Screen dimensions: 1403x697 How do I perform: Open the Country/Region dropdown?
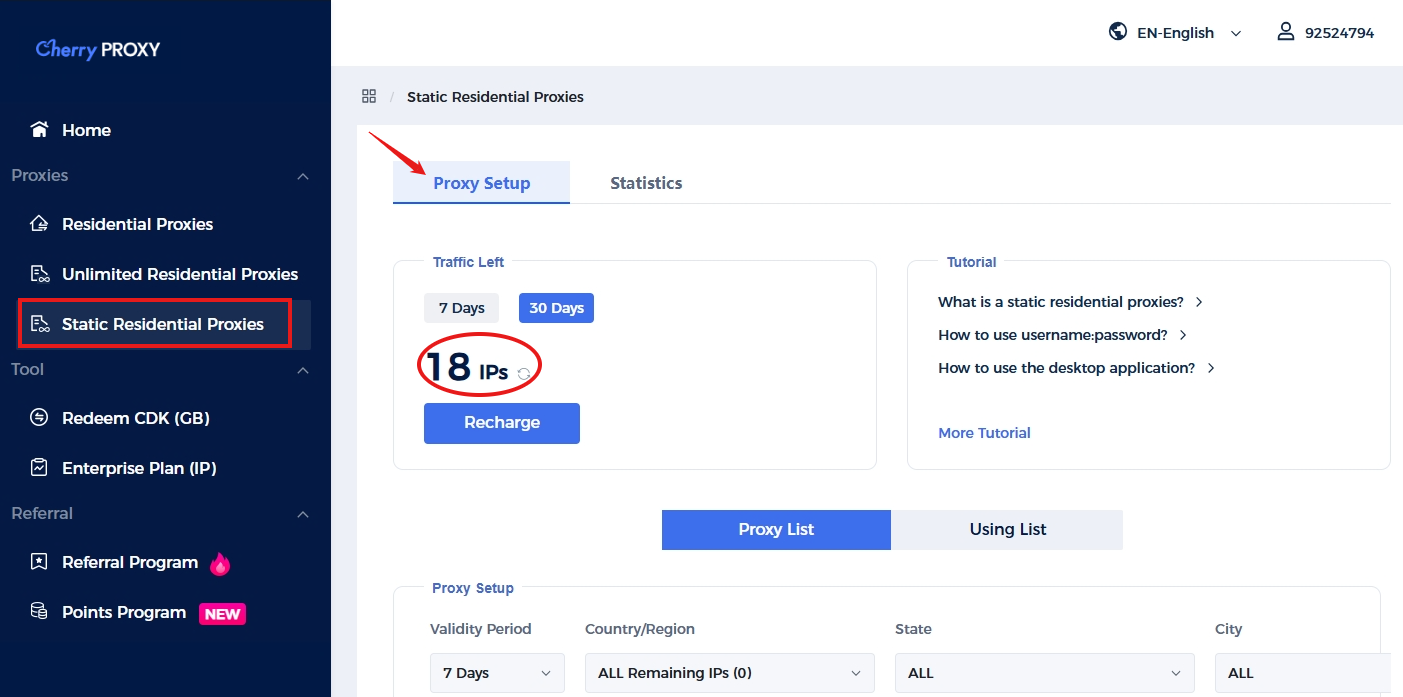[x=729, y=673]
